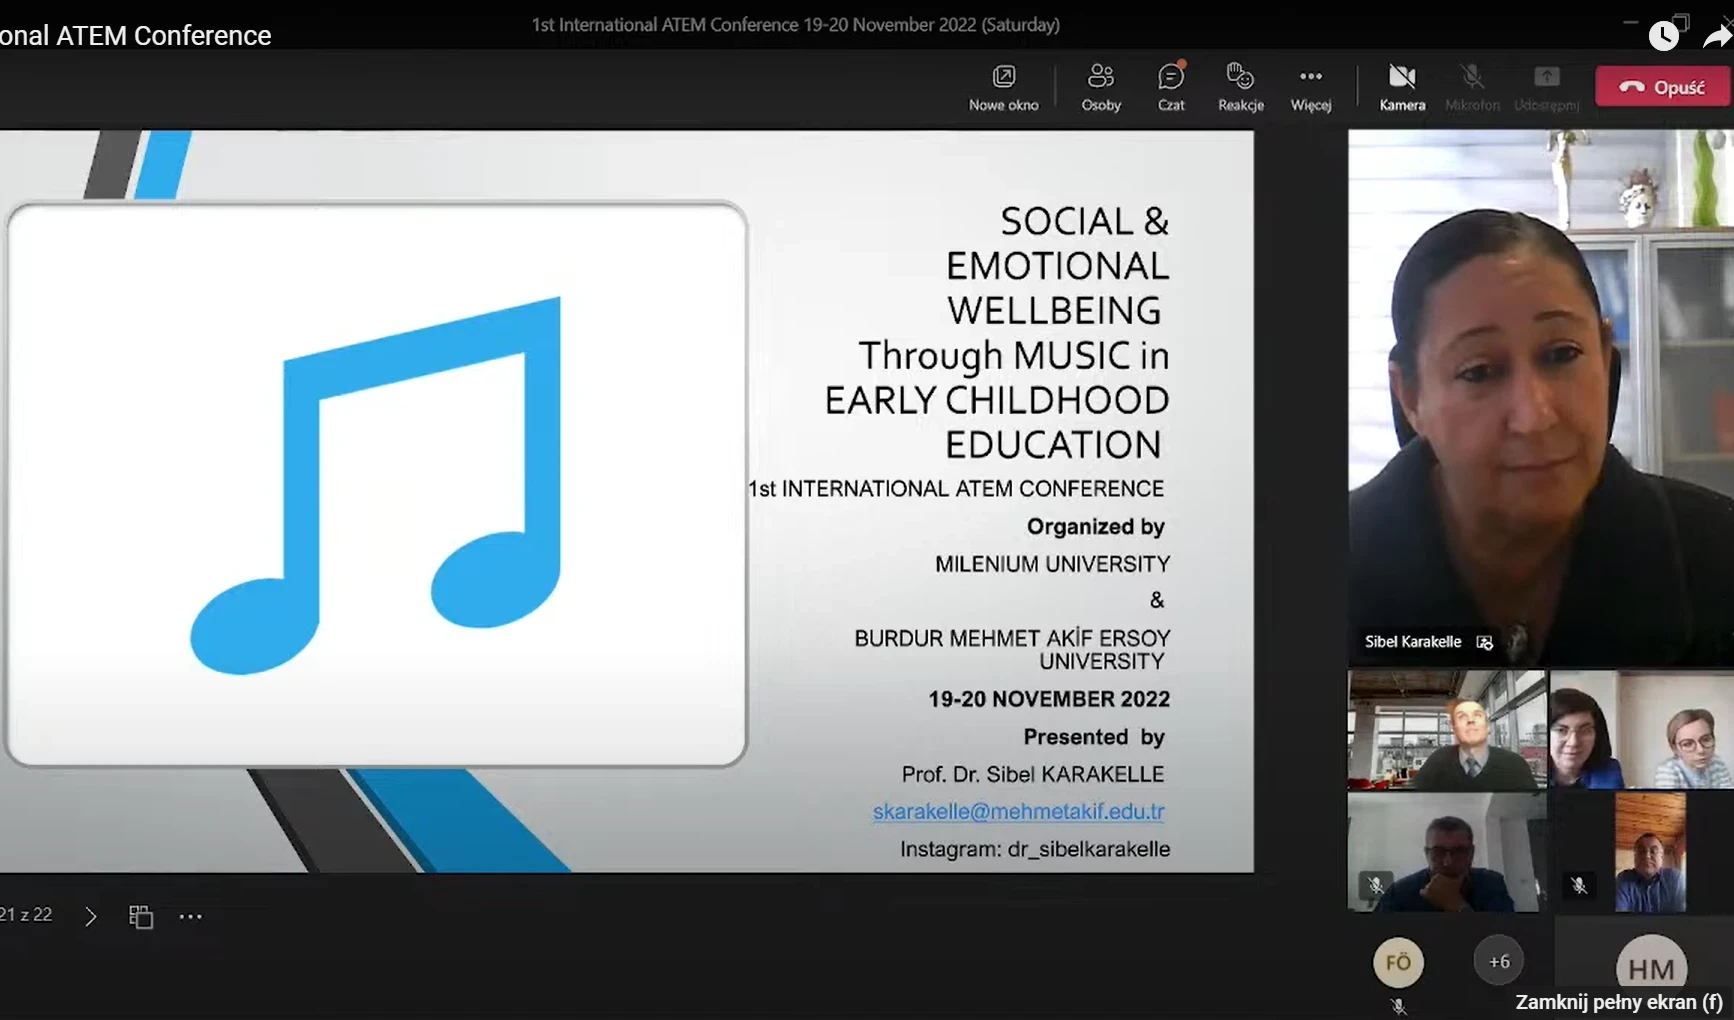
Task: Show the +6 additional participants
Action: (x=1499, y=962)
